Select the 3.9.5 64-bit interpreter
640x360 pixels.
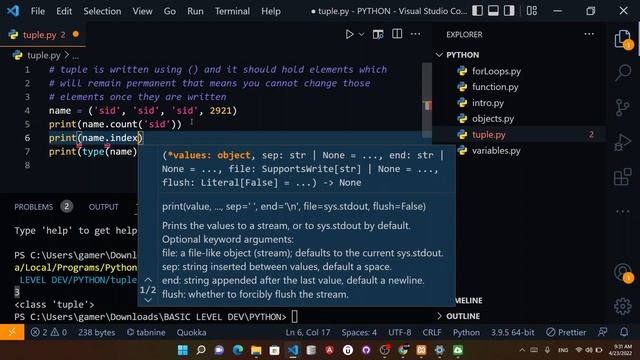512,332
